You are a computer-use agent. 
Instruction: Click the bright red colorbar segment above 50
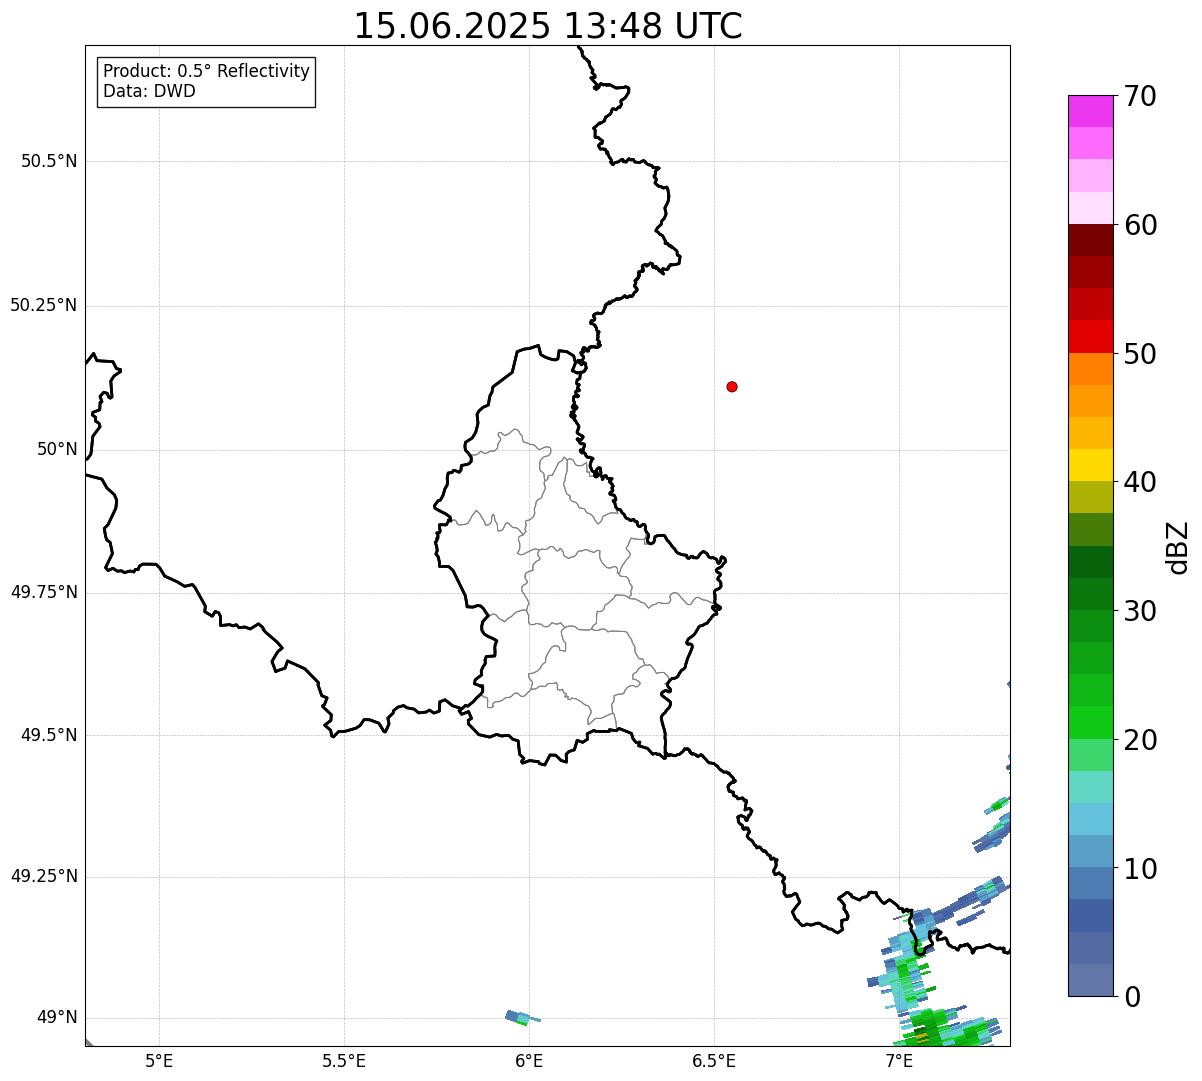click(x=1090, y=336)
